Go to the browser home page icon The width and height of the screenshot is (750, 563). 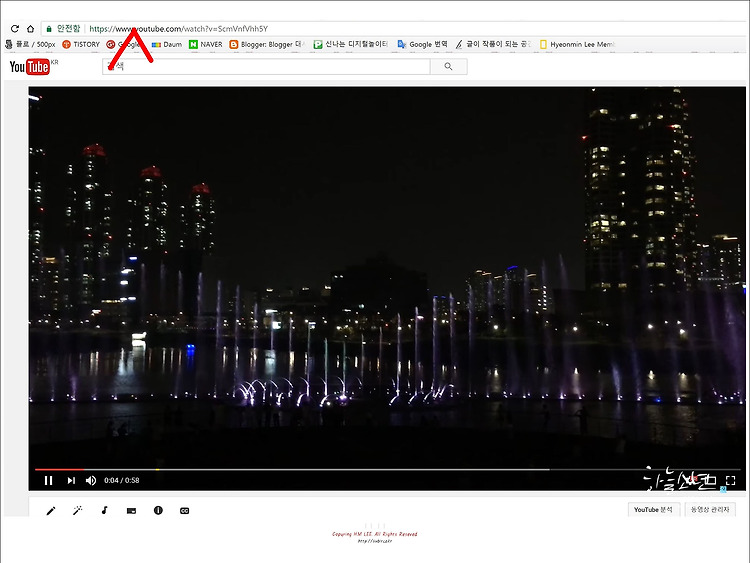click(x=30, y=29)
